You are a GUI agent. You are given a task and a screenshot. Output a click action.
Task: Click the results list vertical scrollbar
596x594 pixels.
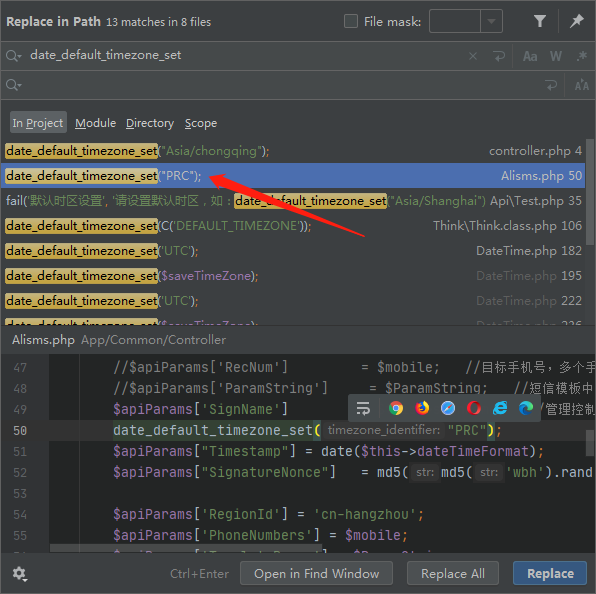tap(590, 192)
